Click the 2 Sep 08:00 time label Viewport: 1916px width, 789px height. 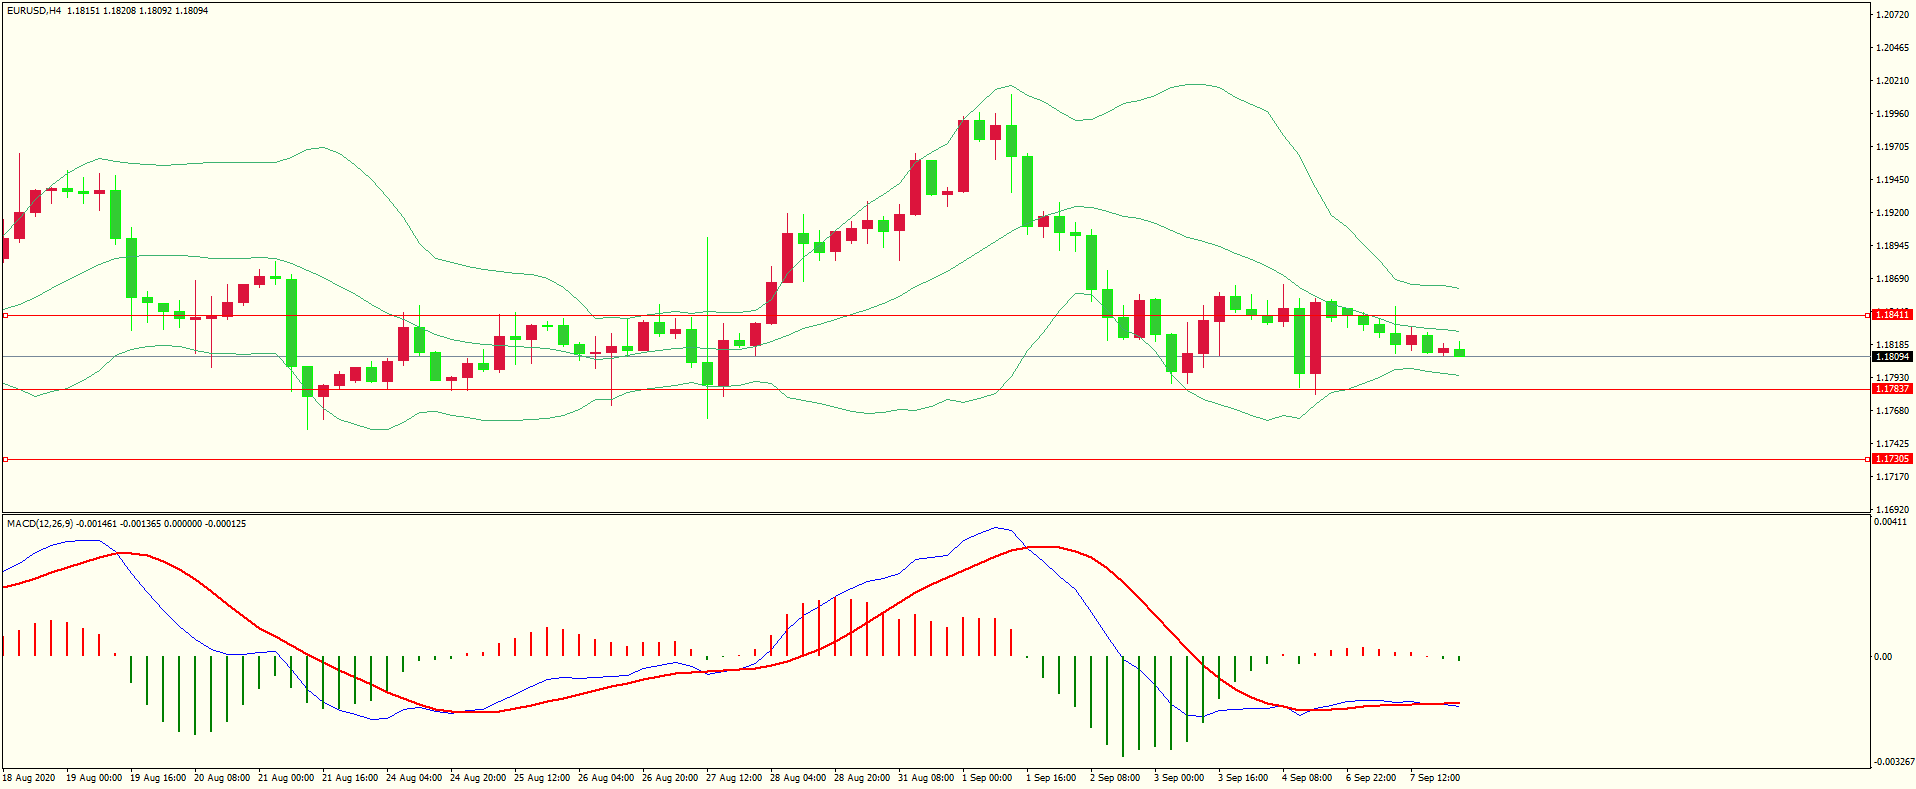[x=1115, y=778]
